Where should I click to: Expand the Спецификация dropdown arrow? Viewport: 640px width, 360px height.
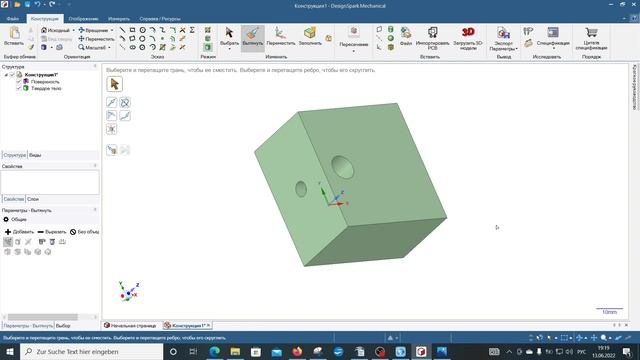(x=553, y=49)
